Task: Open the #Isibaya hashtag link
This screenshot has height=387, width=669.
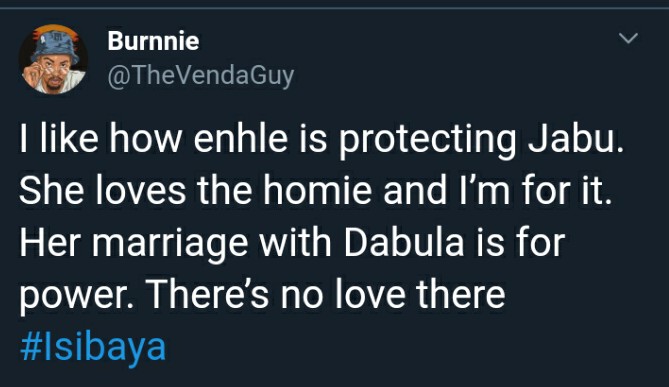Action: coord(93,348)
